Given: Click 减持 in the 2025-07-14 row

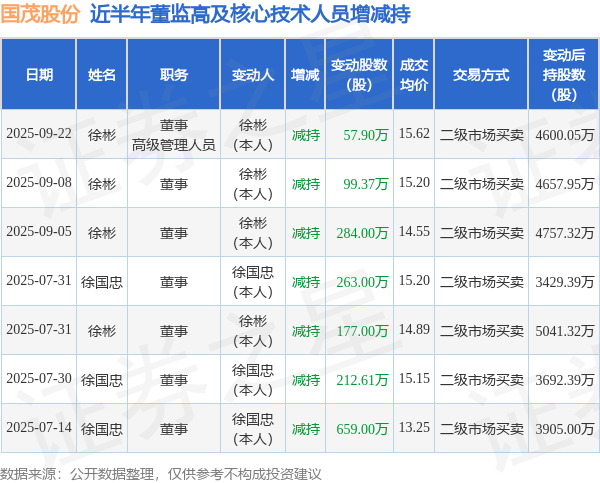Looking at the screenshot, I should click(x=306, y=429).
